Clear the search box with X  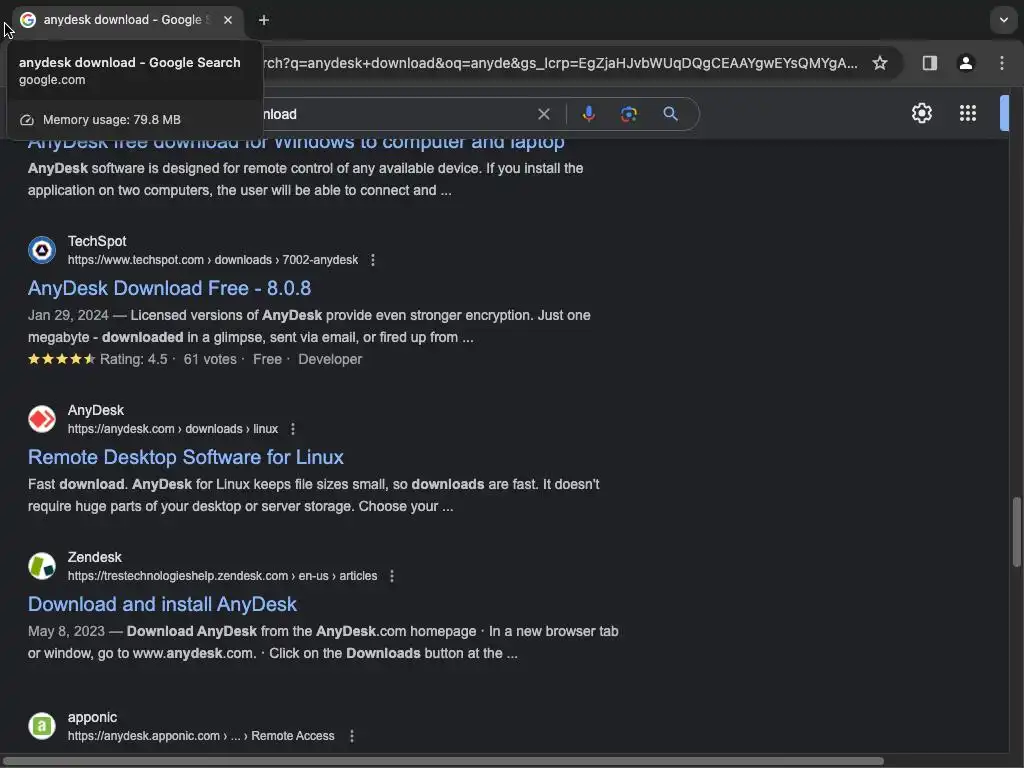pyautogui.click(x=543, y=114)
